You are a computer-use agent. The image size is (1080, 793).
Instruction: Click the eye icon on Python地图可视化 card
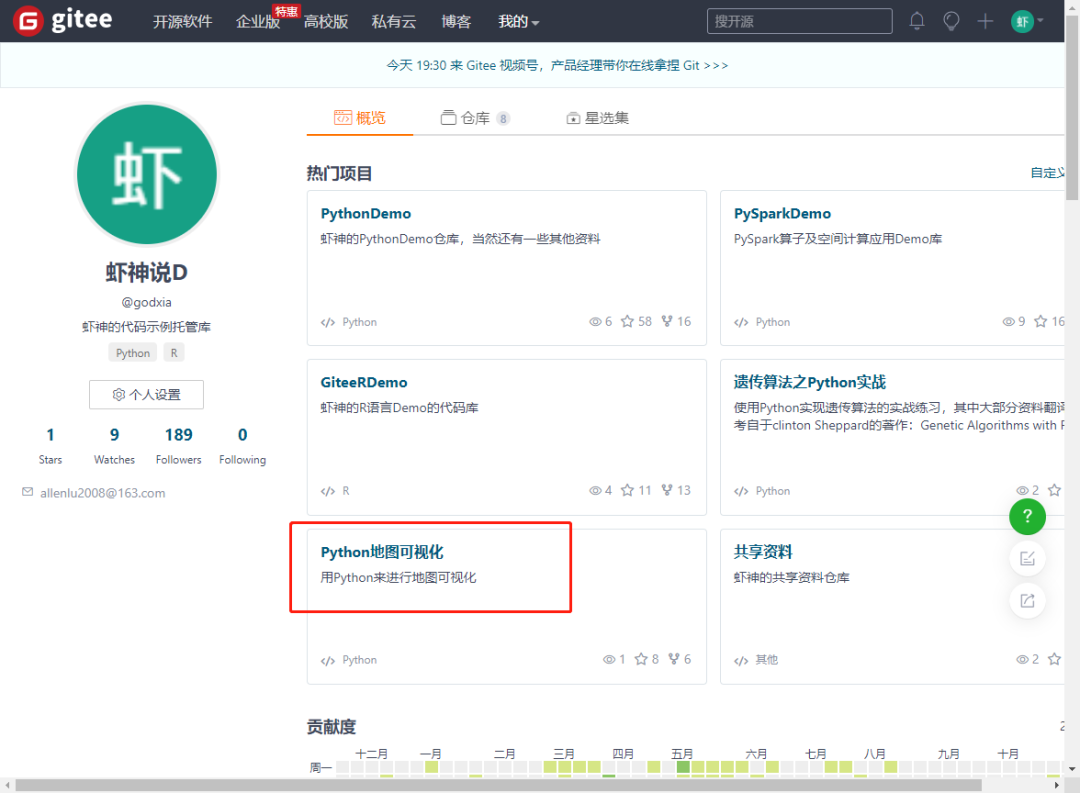coord(609,659)
